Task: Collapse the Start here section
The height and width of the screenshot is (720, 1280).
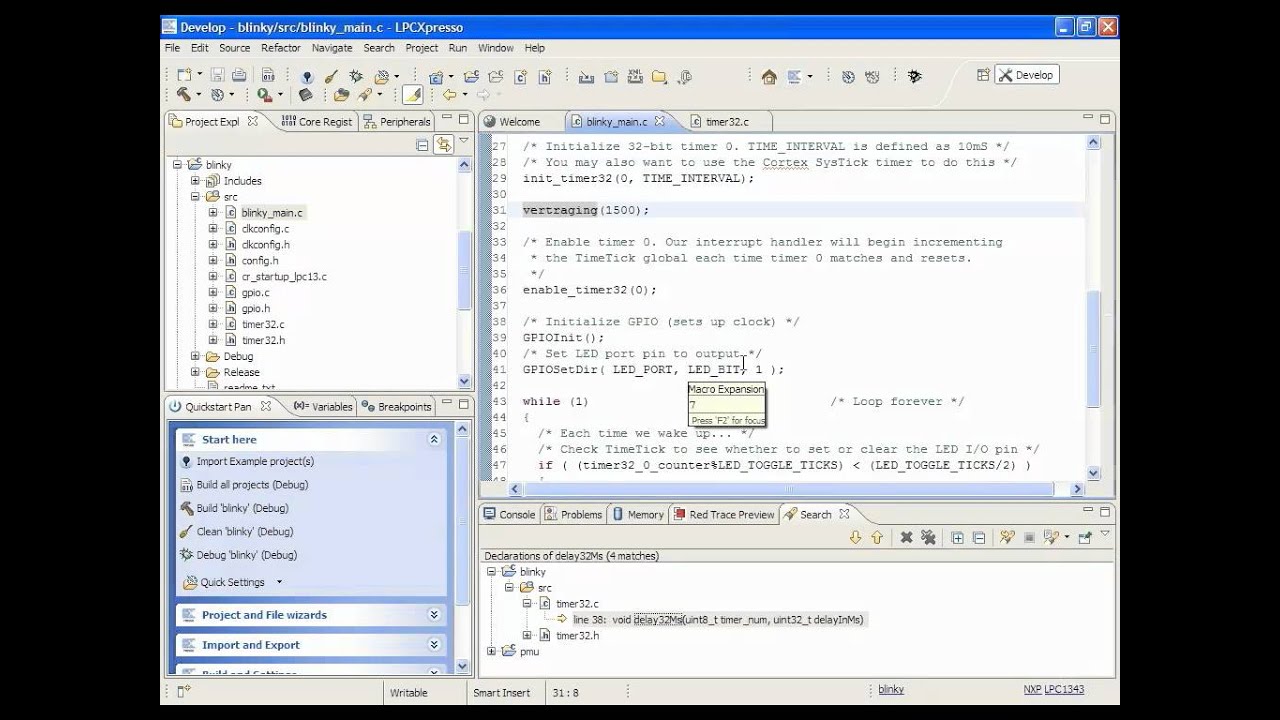Action: coord(434,439)
